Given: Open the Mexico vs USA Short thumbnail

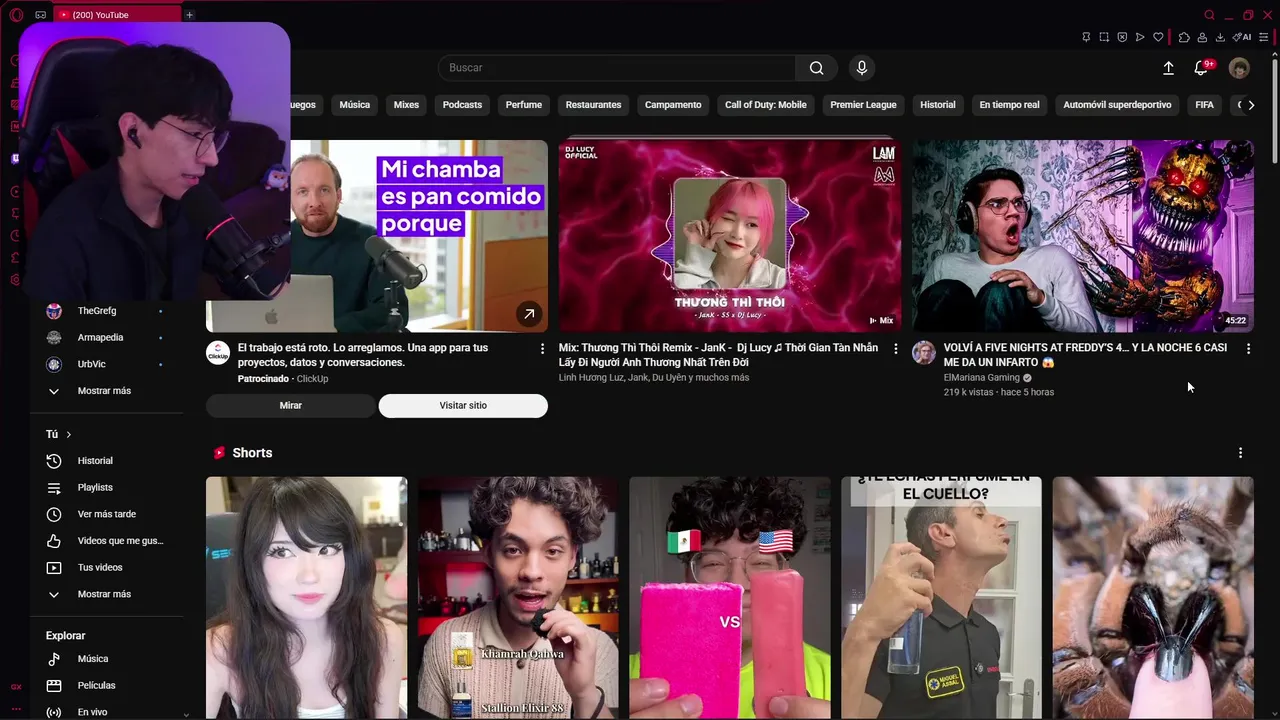Looking at the screenshot, I should click(x=730, y=598).
